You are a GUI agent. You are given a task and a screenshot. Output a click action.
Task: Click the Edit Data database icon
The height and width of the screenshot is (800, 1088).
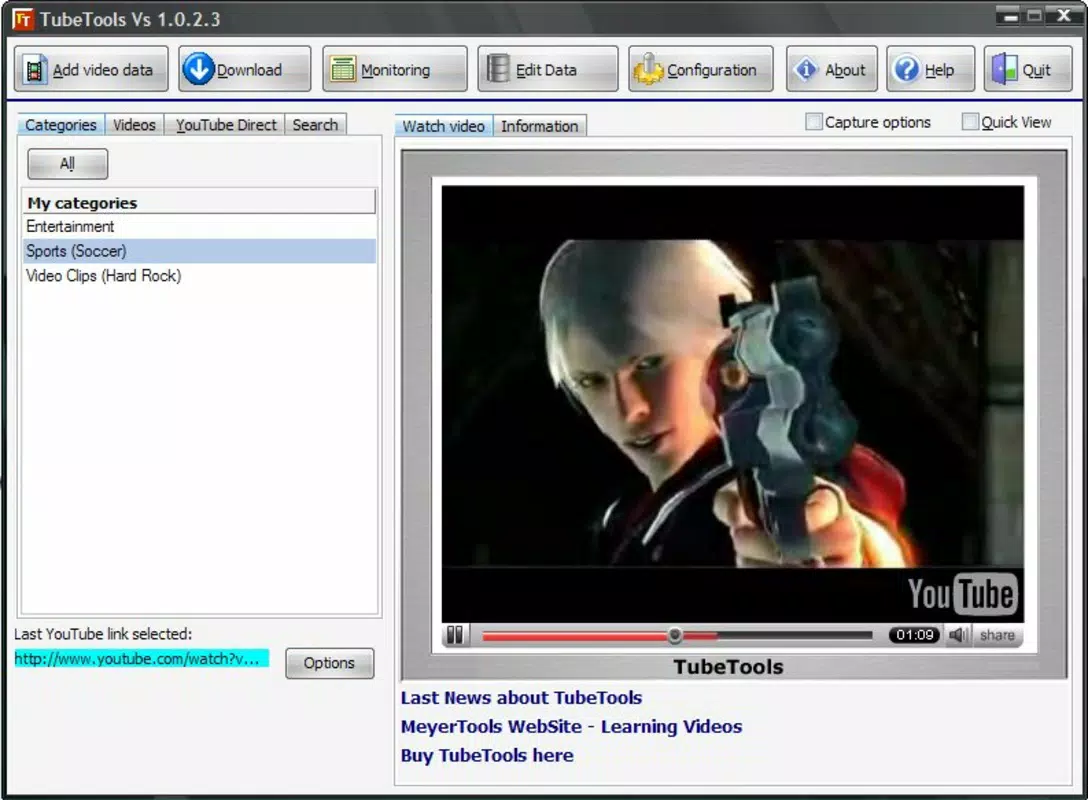point(498,69)
